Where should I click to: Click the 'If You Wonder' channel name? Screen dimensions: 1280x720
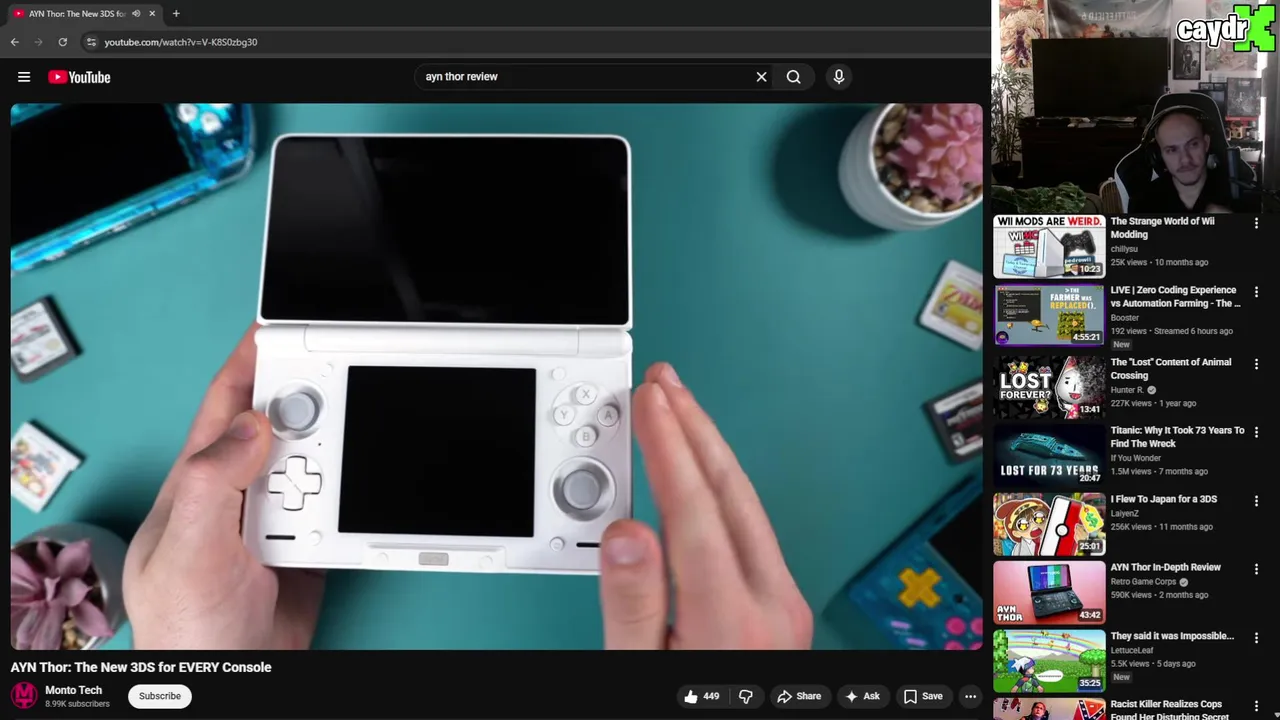coord(1135,458)
